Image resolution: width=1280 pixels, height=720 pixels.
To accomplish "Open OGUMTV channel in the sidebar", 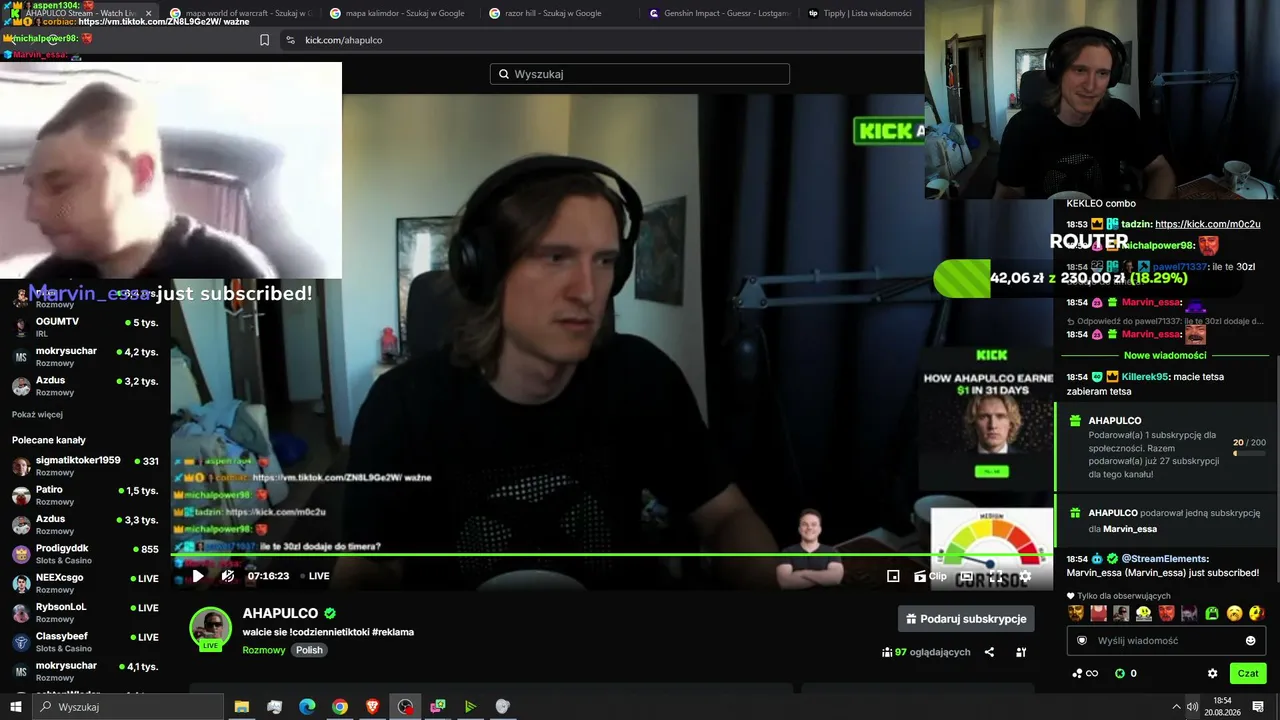I will click(x=85, y=327).
